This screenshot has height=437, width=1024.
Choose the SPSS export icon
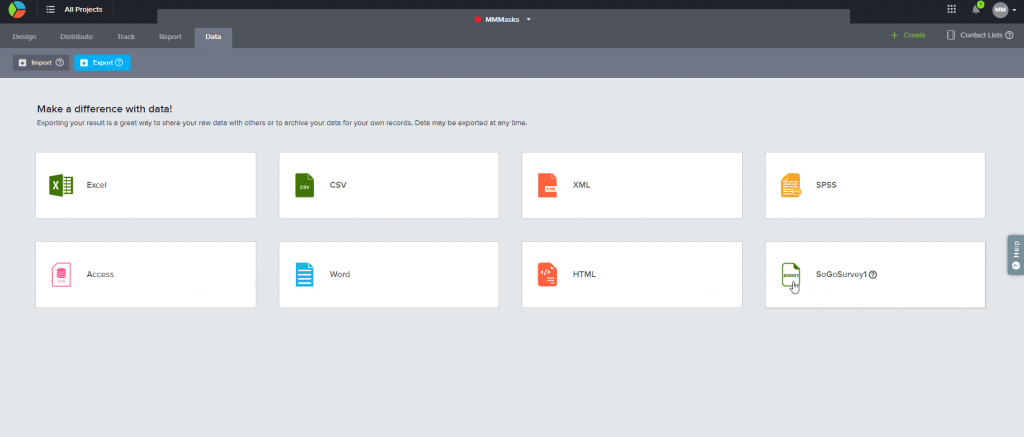(x=791, y=185)
